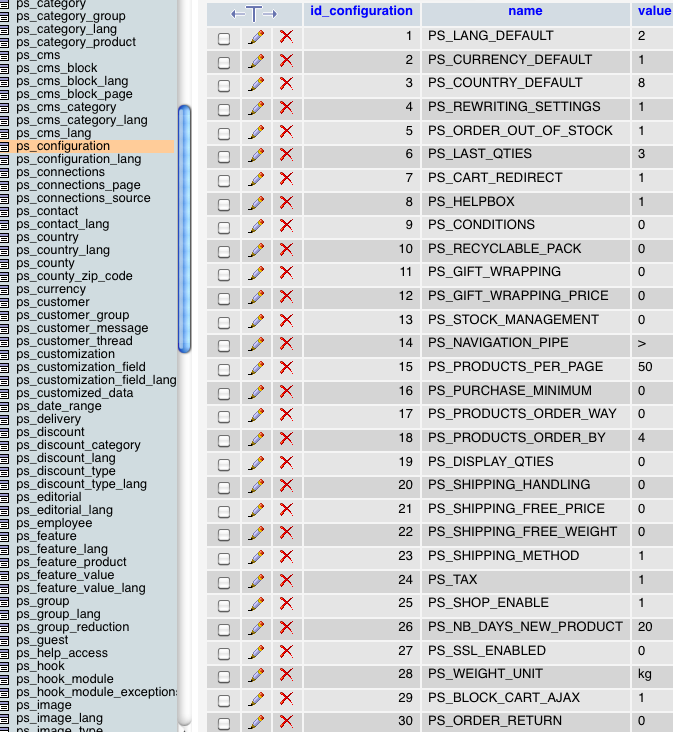The width and height of the screenshot is (673, 732).
Task: Tick the checkbox for PS_LAST_QTIES
Action: pos(224,157)
